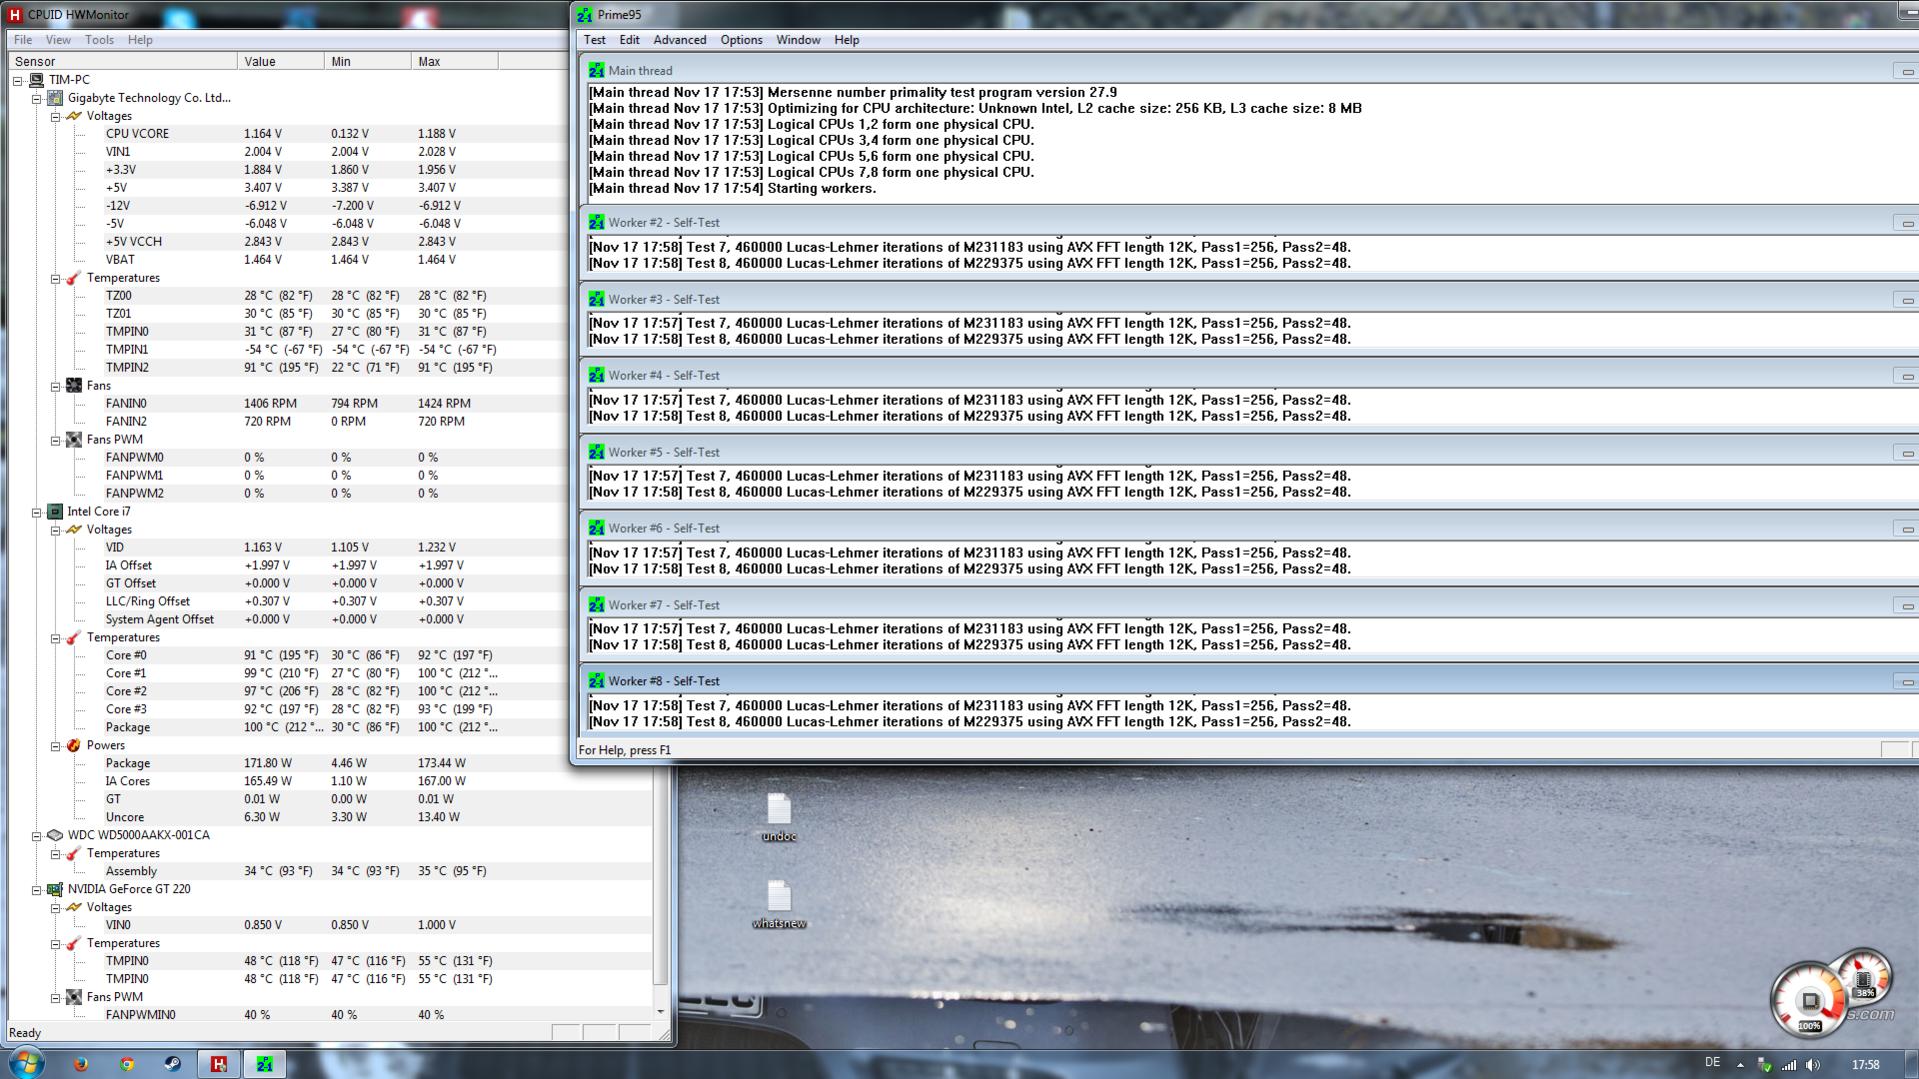Open the Test menu in Prime95

(595, 40)
